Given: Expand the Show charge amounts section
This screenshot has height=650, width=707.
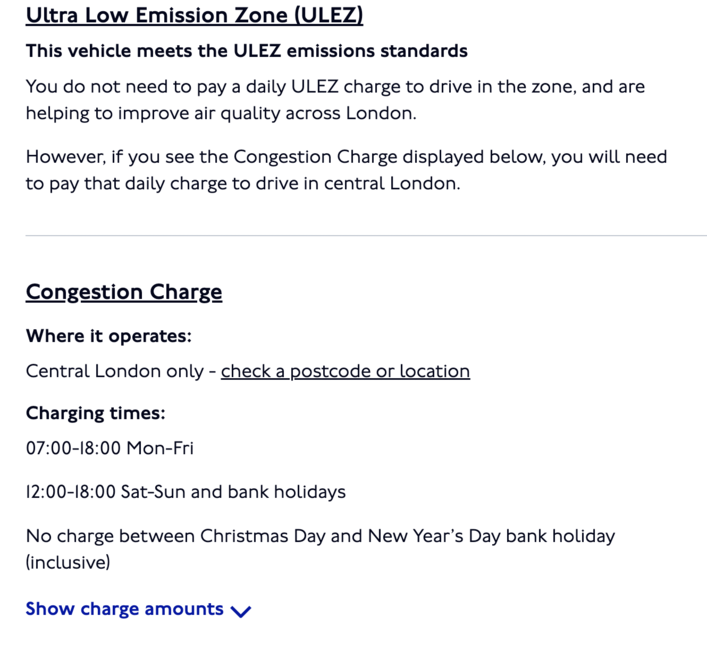Looking at the screenshot, I should coord(138,609).
